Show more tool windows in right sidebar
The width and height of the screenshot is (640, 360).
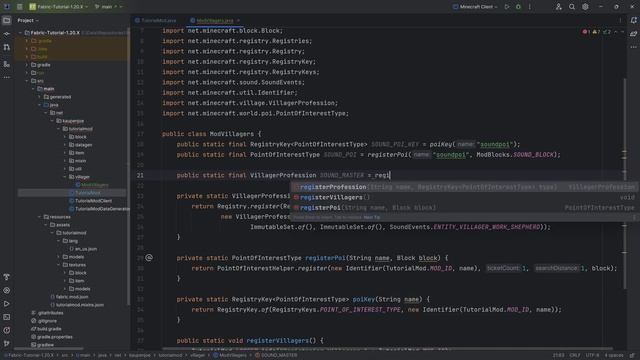click(x=633, y=47)
